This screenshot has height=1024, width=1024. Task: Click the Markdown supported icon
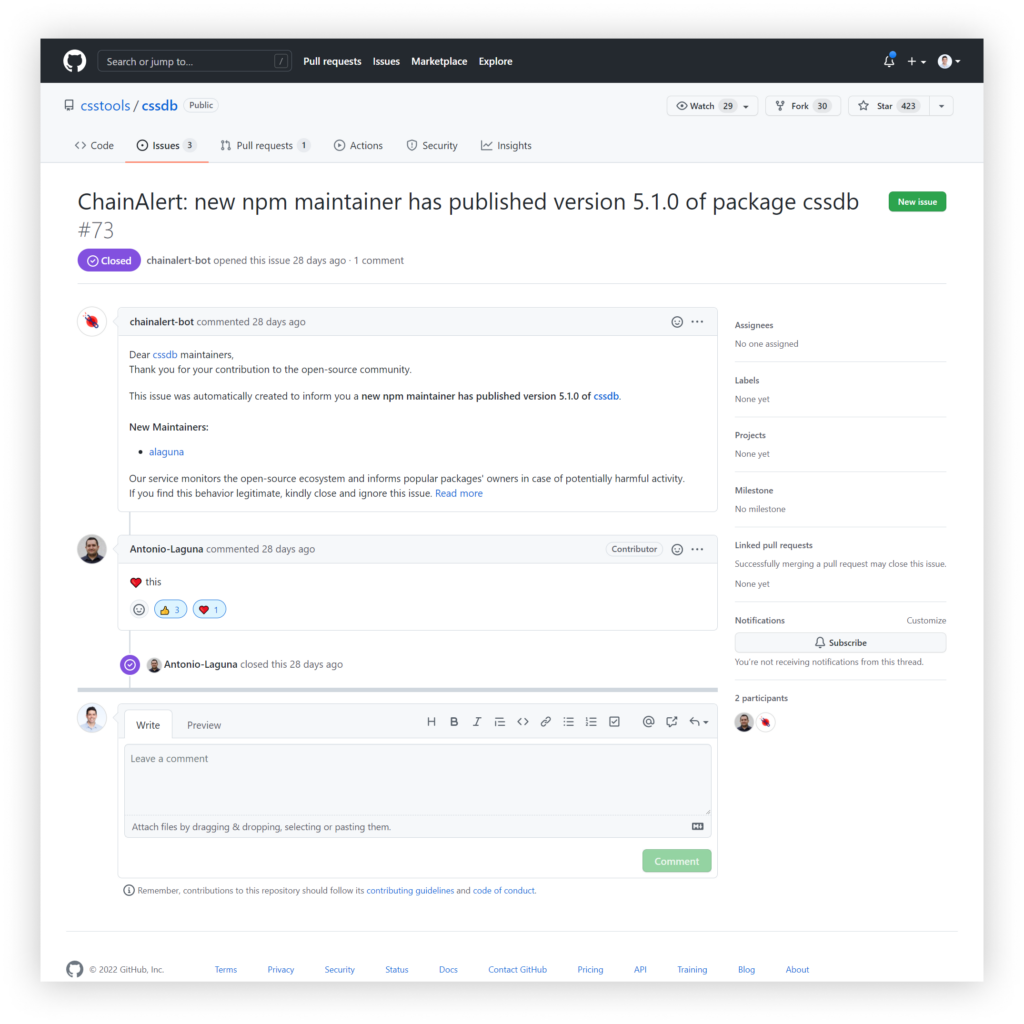[x=697, y=827]
